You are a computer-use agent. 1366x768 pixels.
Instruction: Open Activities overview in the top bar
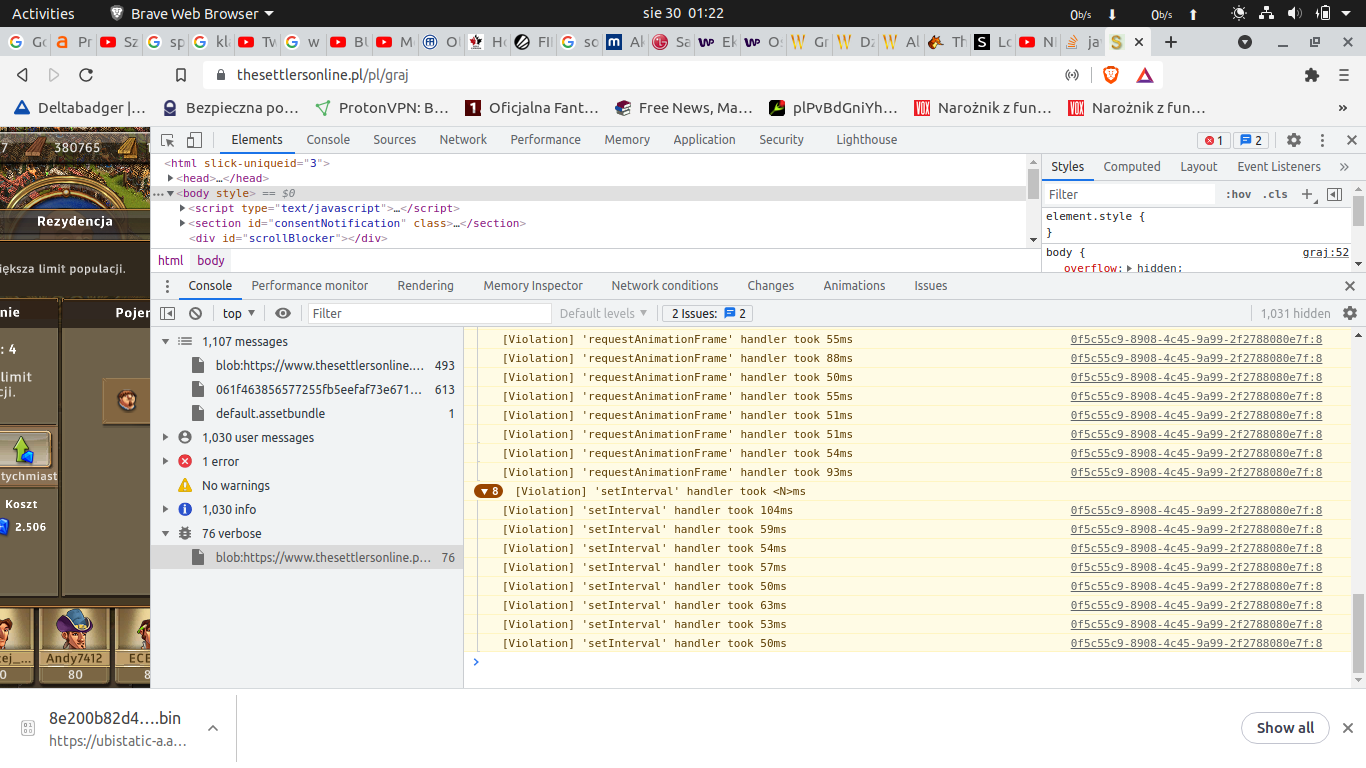point(43,14)
